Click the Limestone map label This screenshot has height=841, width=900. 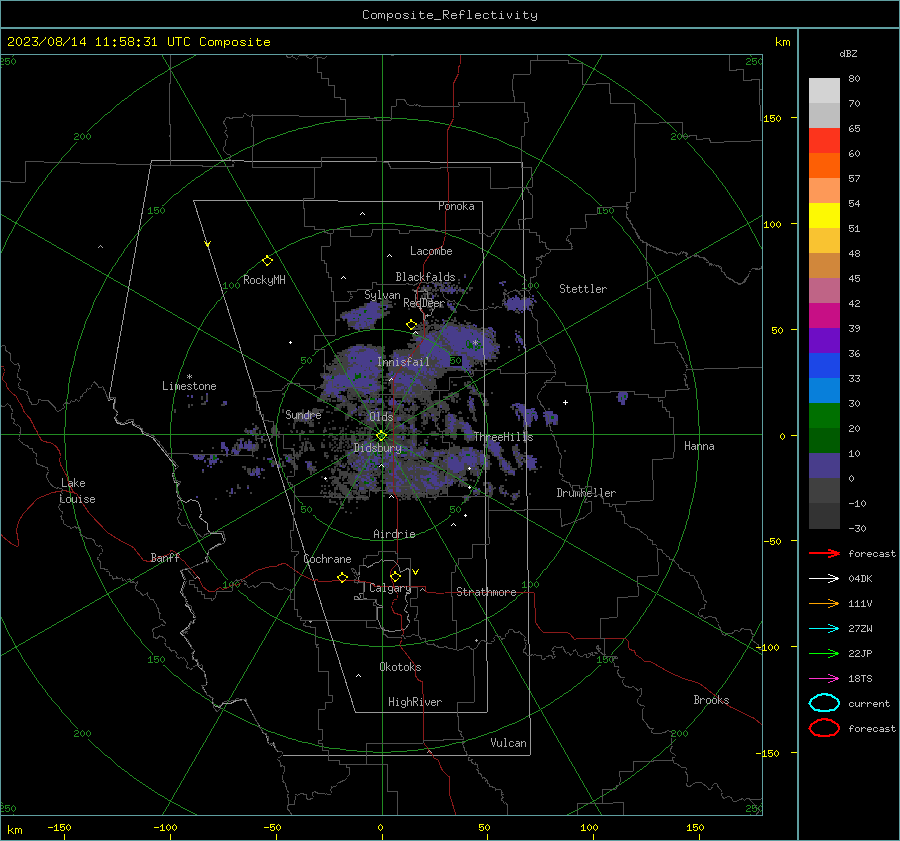[189, 386]
